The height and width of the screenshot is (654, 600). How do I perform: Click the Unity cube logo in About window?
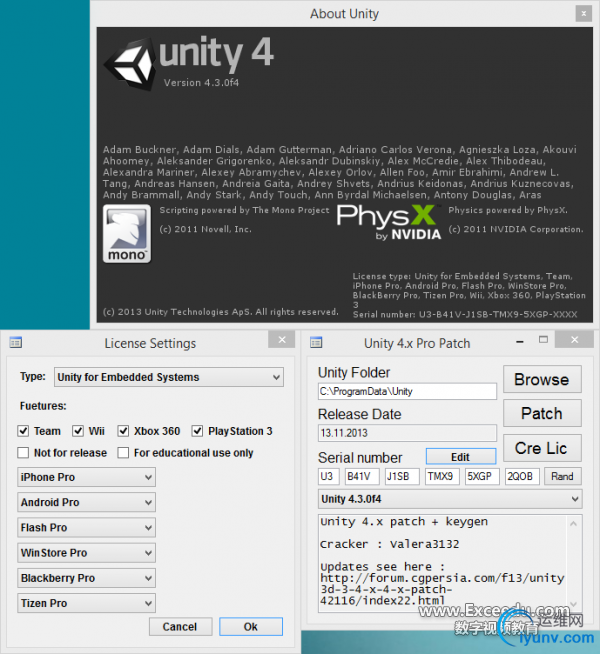(129, 63)
